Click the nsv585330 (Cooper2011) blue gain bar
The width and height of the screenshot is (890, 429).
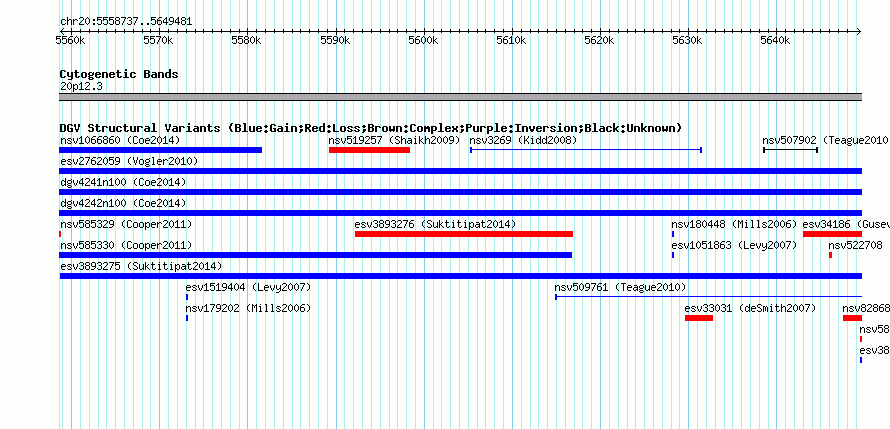[x=316, y=255]
